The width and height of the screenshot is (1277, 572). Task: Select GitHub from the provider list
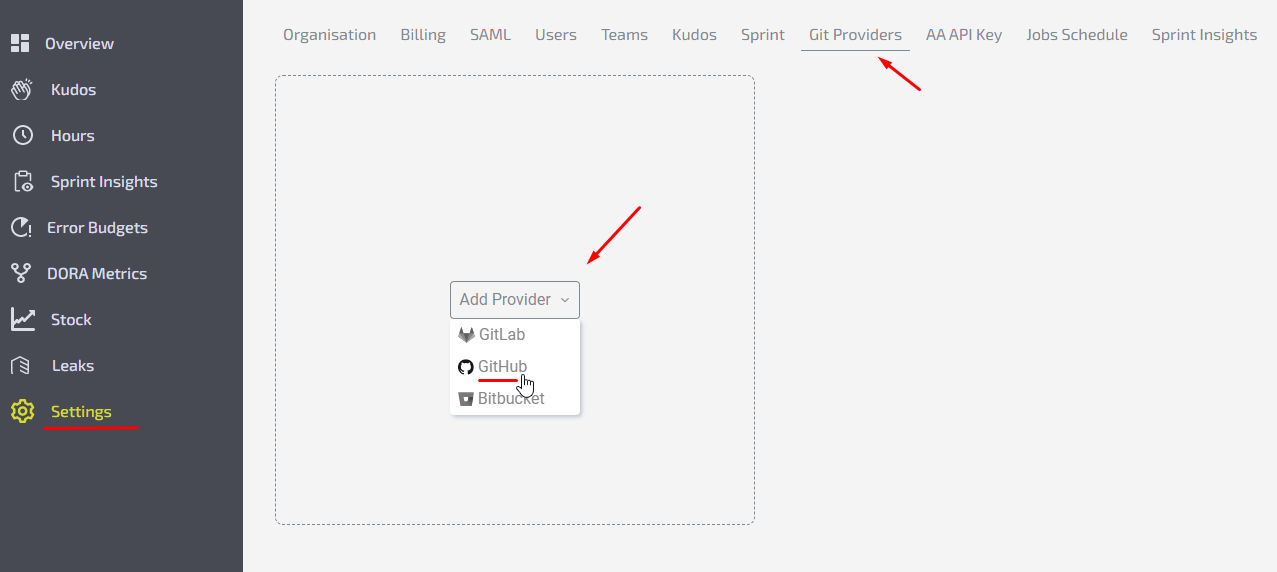coord(502,367)
